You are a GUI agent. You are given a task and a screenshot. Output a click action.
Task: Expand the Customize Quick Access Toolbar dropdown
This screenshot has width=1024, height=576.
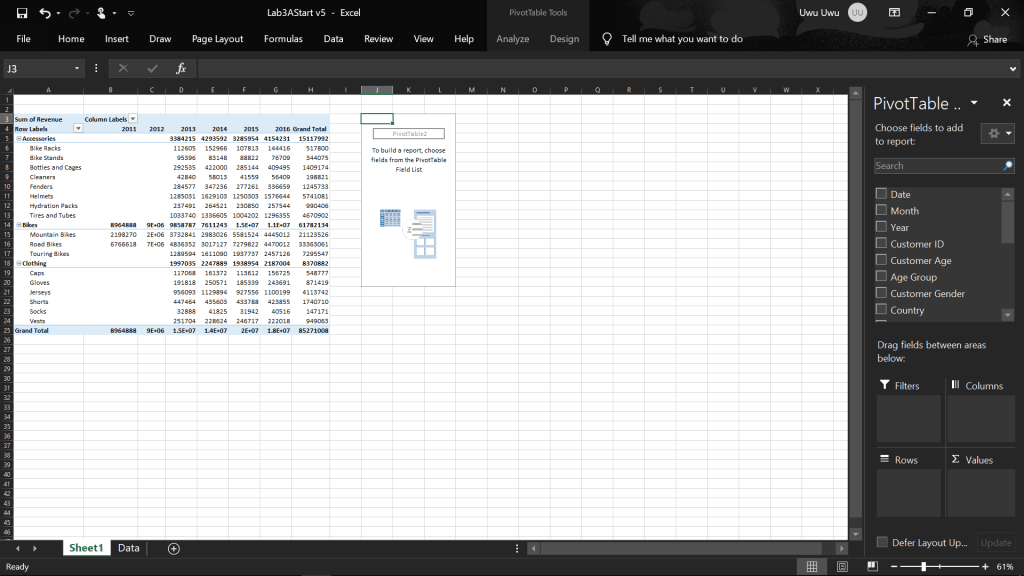[x=132, y=13]
